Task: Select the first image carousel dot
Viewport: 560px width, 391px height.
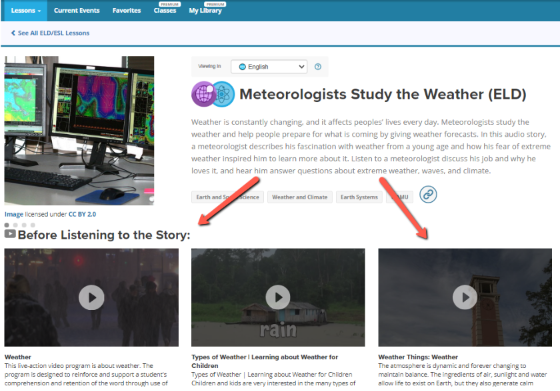Action: (7, 225)
